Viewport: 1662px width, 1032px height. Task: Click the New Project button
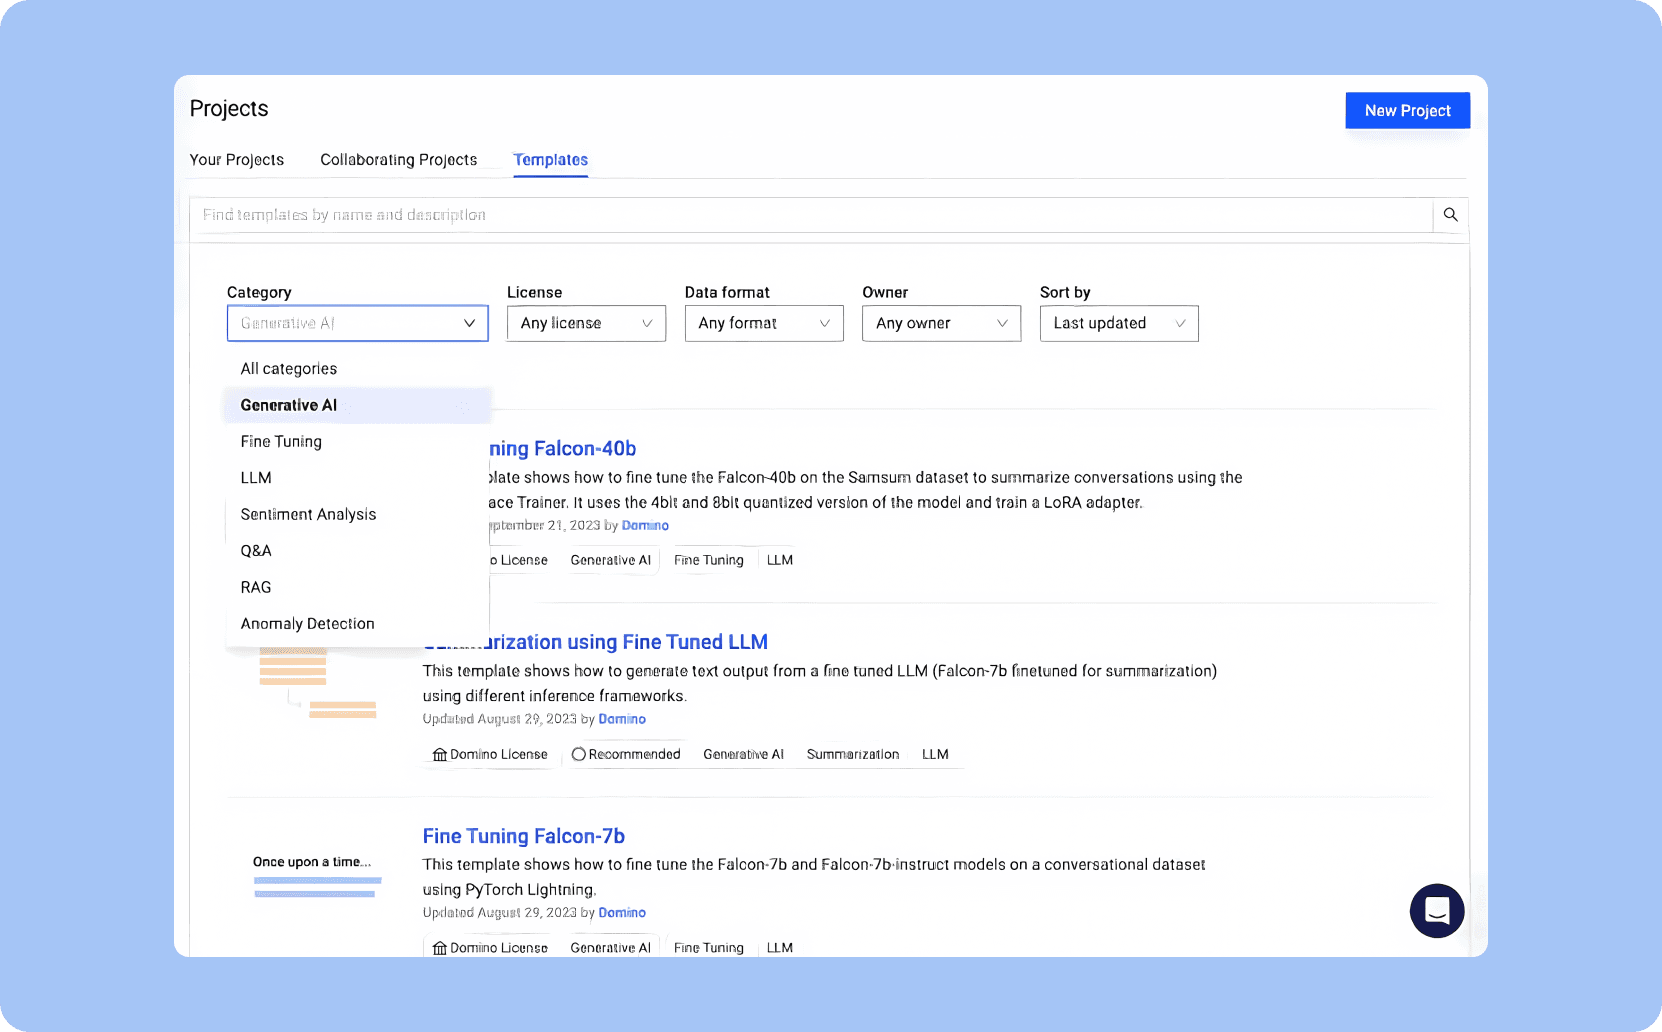[x=1407, y=110]
